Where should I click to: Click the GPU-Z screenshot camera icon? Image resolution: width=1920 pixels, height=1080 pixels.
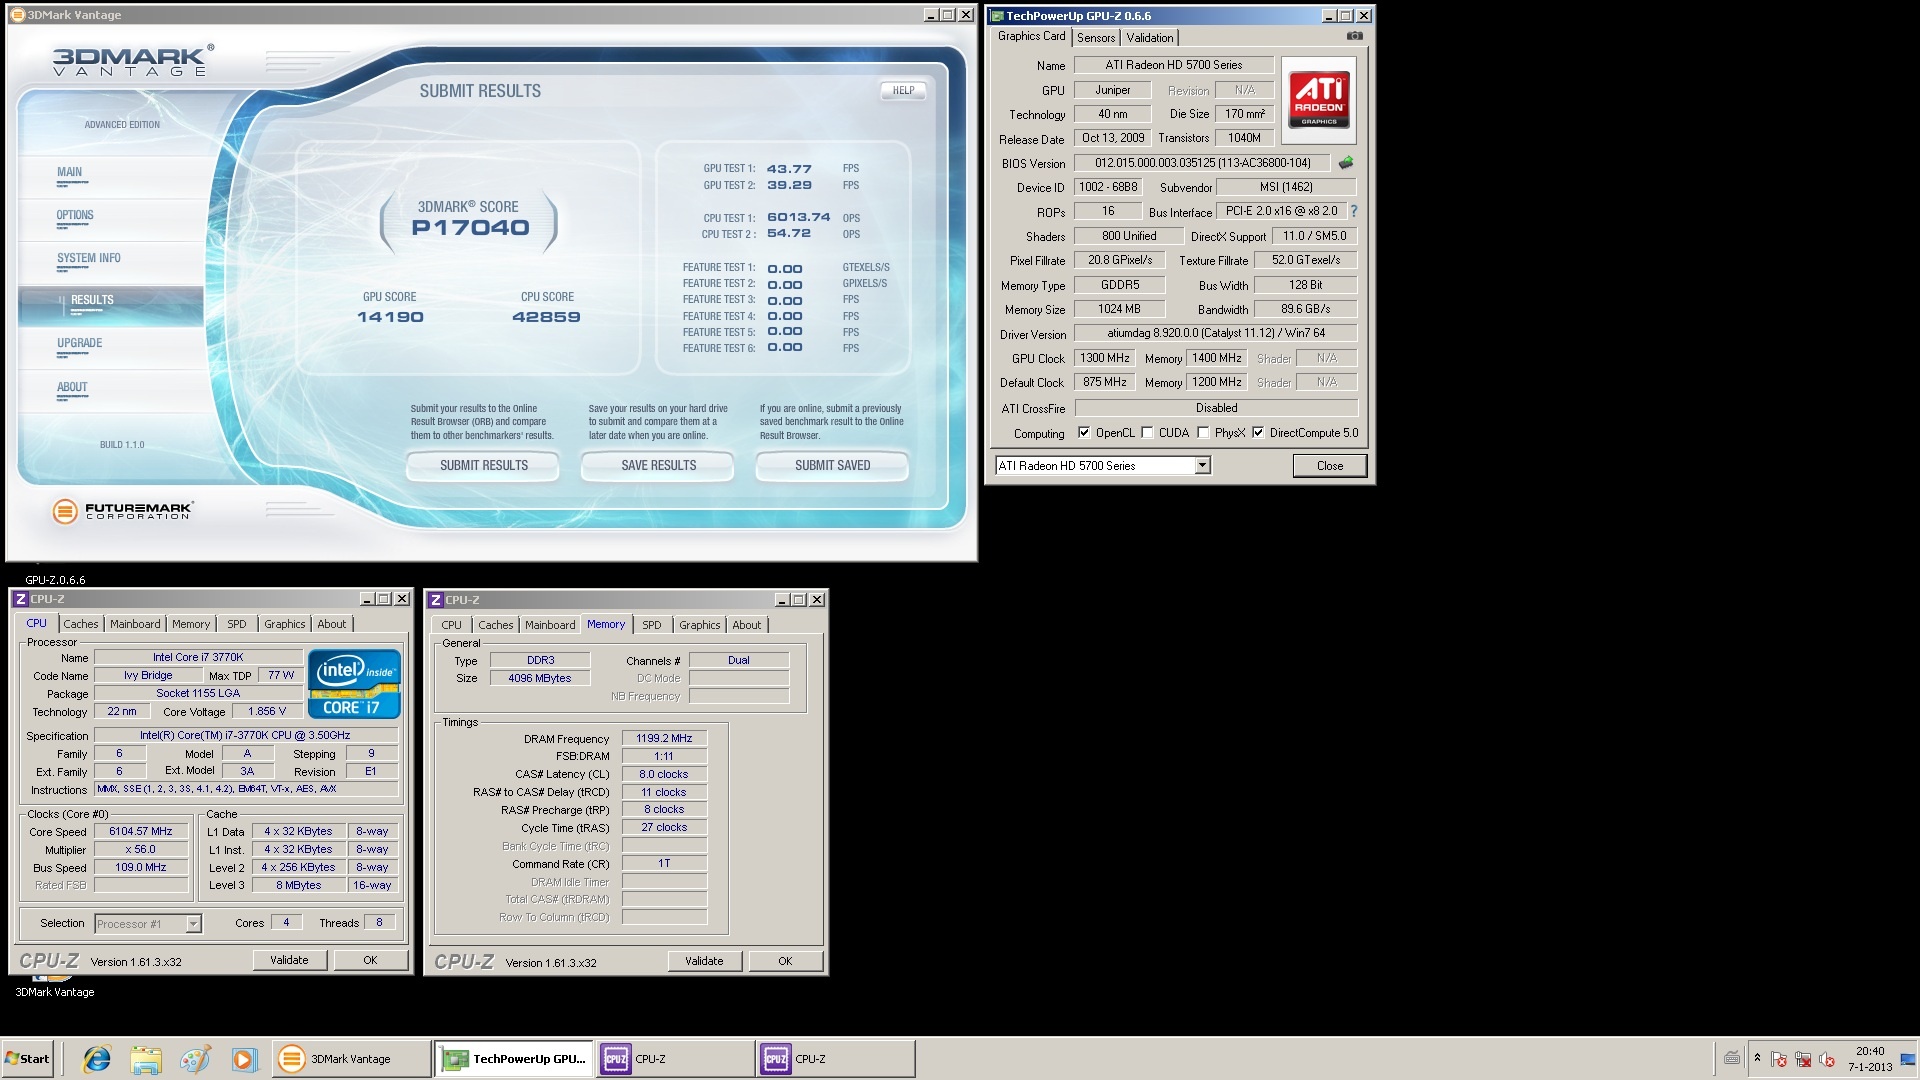[x=1354, y=36]
